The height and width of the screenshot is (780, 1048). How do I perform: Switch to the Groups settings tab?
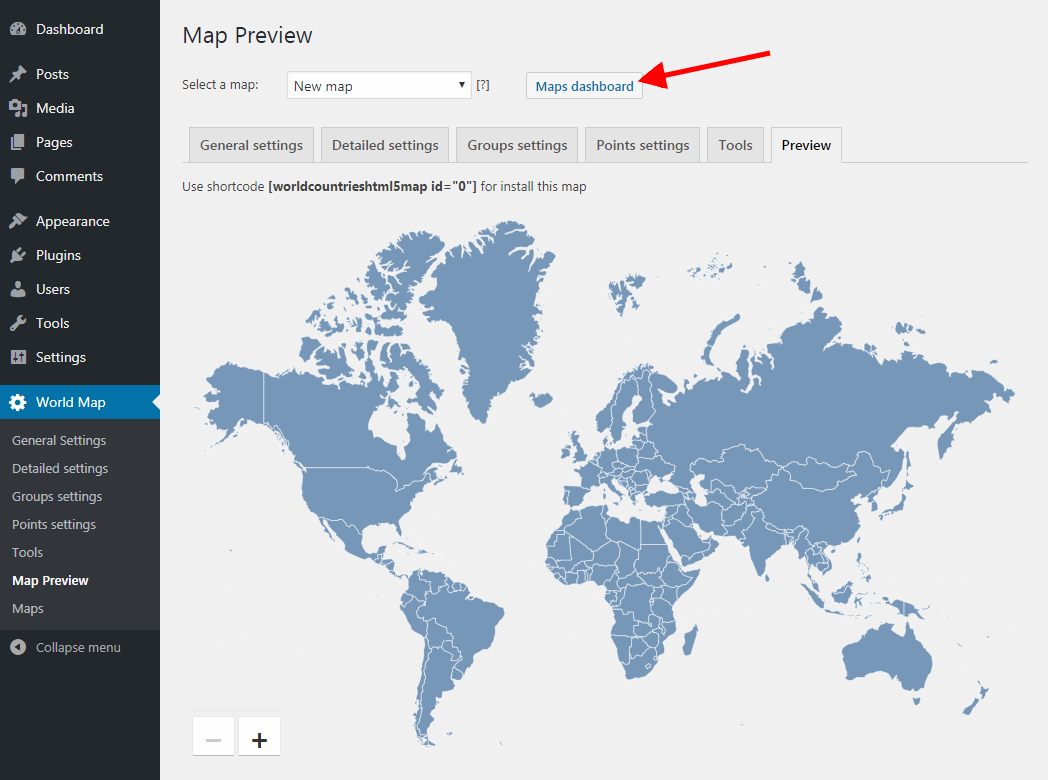pyautogui.click(x=516, y=144)
